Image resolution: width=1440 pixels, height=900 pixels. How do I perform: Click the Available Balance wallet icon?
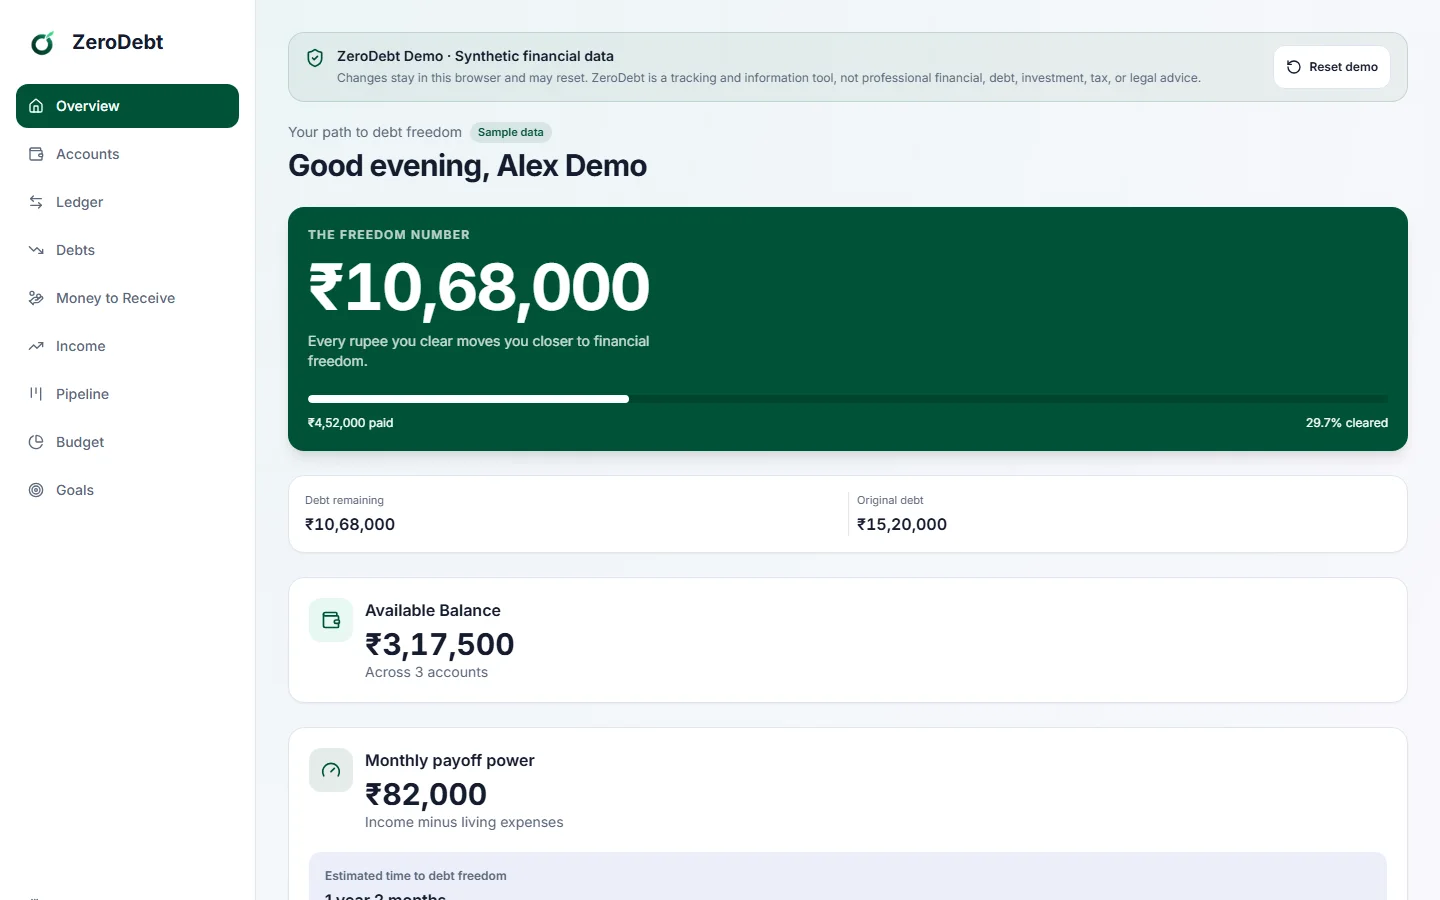[x=331, y=620]
